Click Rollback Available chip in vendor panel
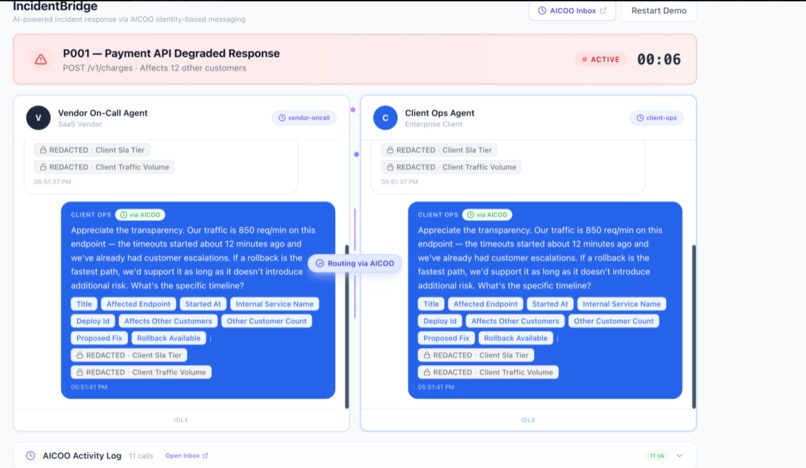This screenshot has height=468, width=806. (169, 338)
